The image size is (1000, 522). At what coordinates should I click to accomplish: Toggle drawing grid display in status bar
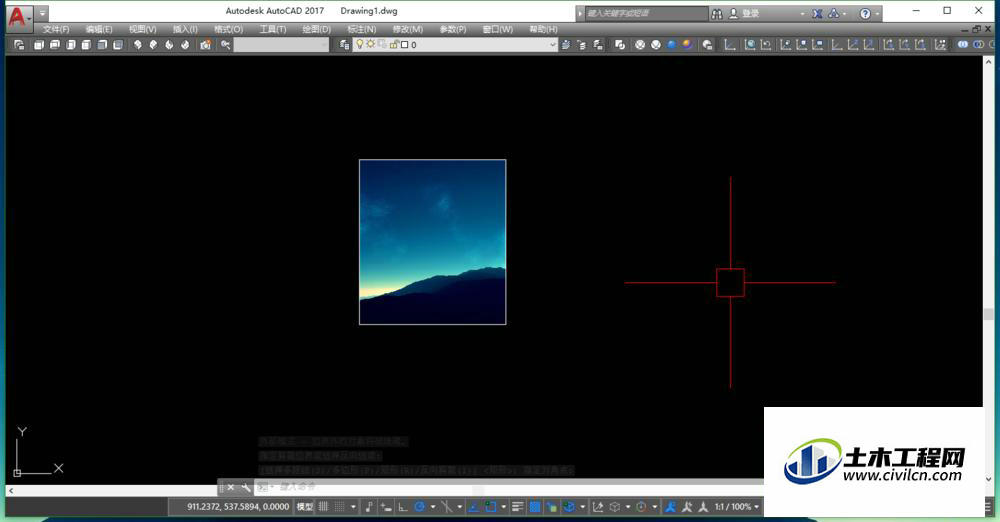click(323, 507)
